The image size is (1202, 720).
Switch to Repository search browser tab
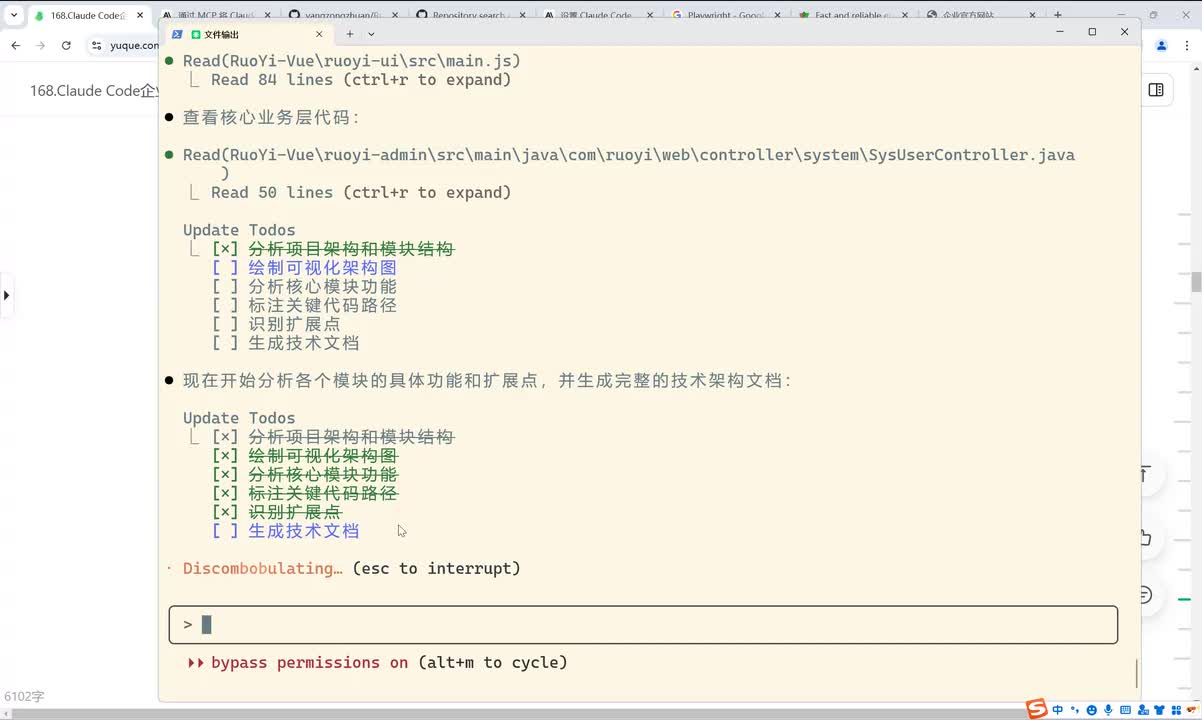(471, 16)
